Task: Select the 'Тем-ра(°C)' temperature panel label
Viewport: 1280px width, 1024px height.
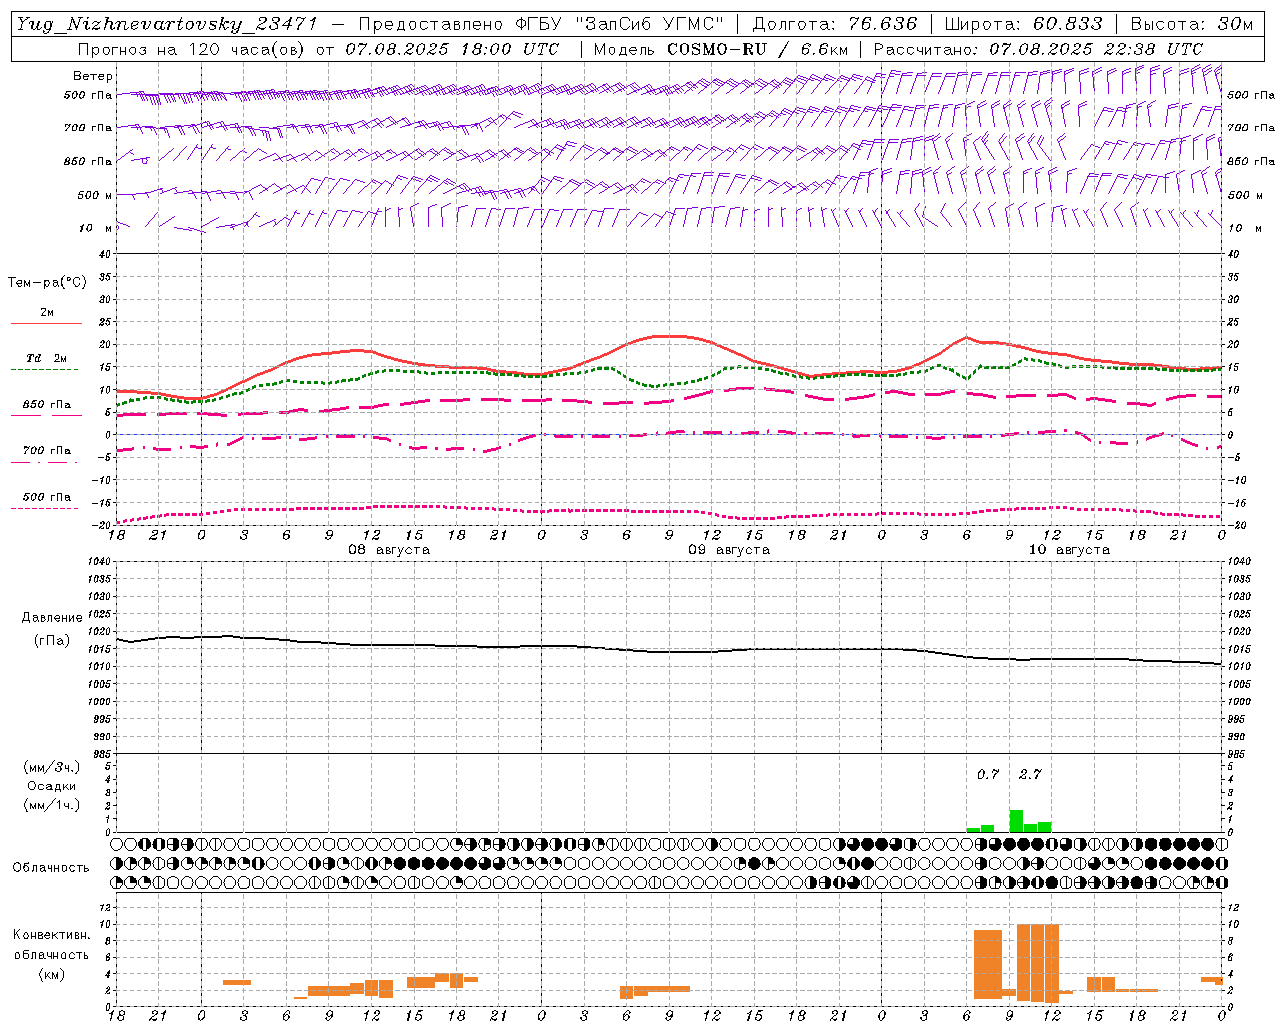Action: pos(47,283)
